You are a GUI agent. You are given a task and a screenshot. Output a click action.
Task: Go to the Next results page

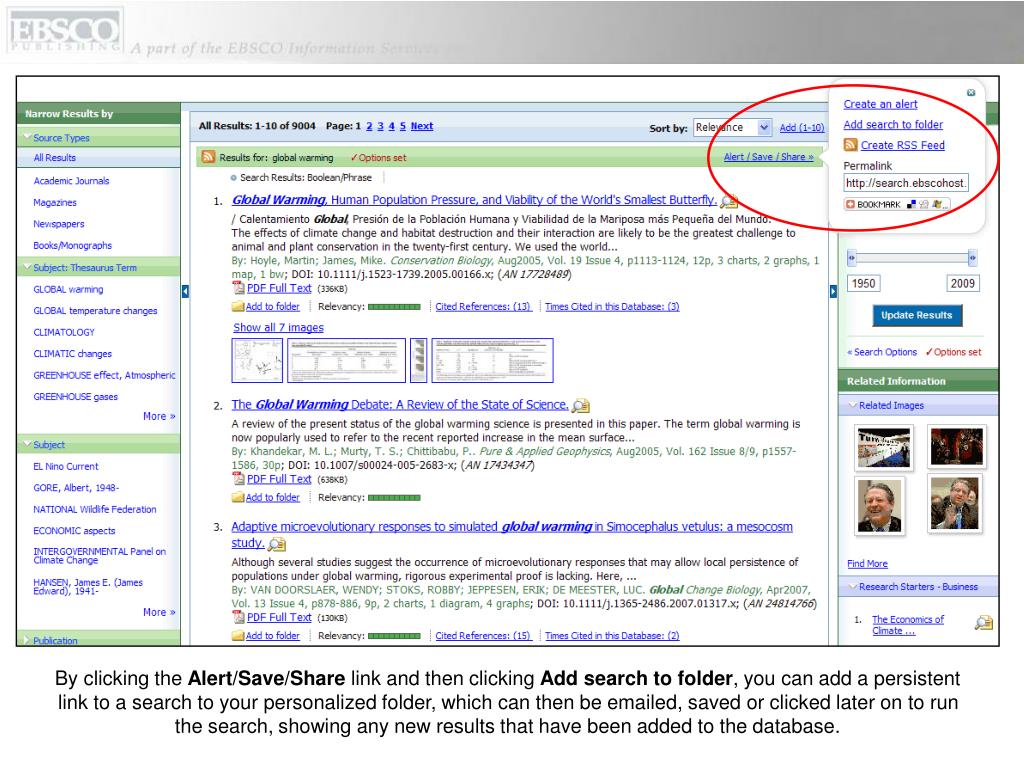[422, 126]
